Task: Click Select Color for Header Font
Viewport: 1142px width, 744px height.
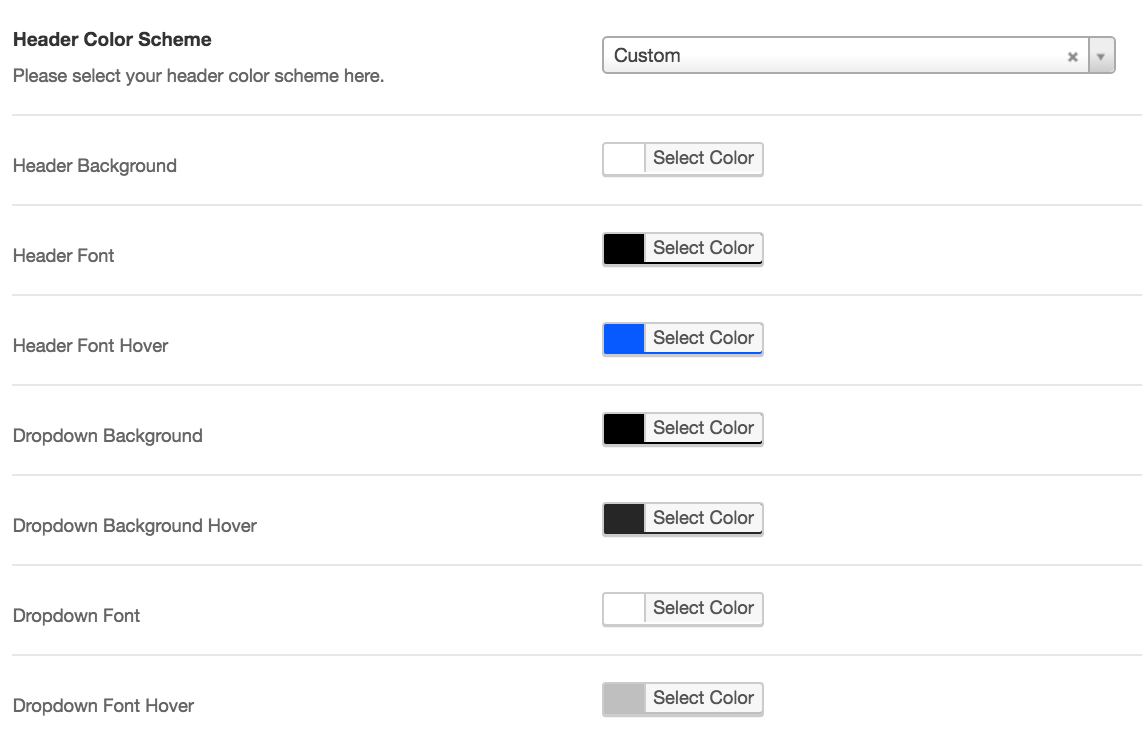Action: [704, 248]
